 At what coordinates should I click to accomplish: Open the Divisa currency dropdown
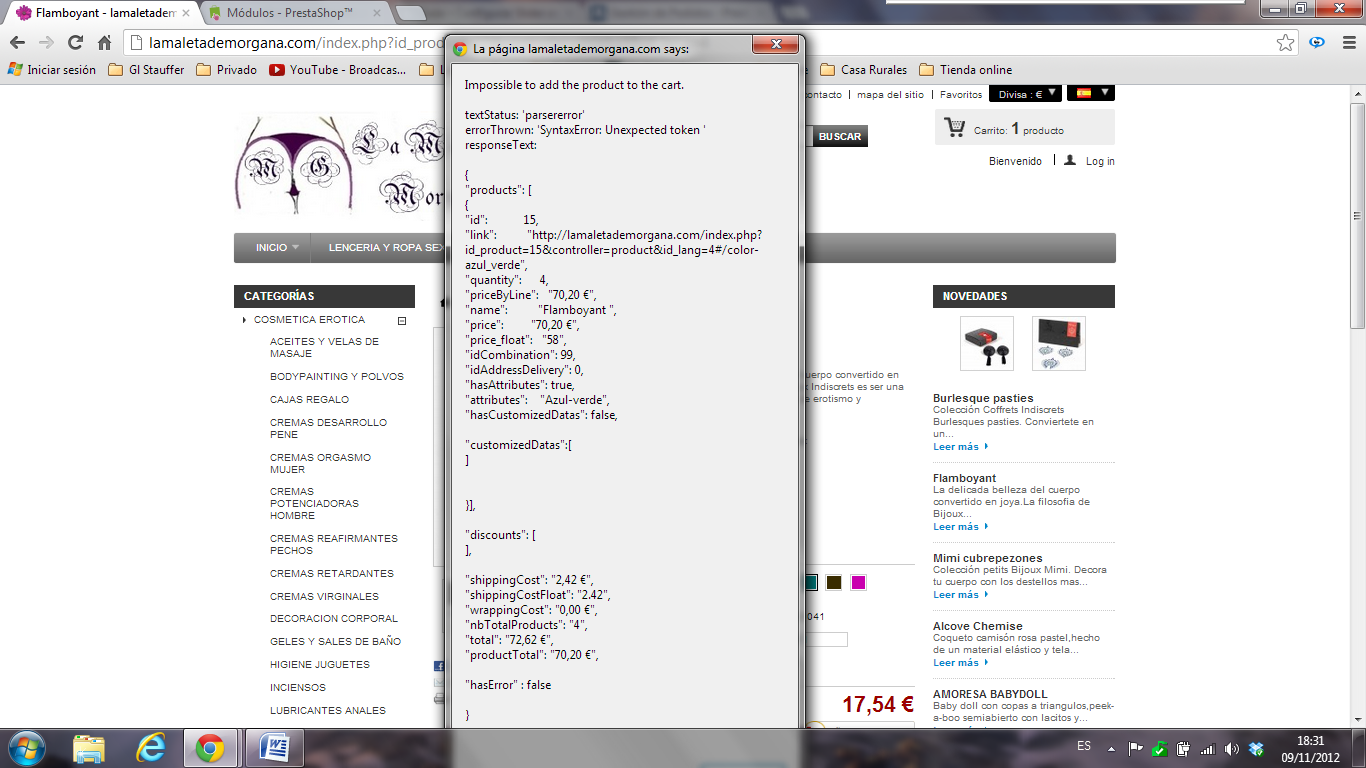(x=1025, y=94)
